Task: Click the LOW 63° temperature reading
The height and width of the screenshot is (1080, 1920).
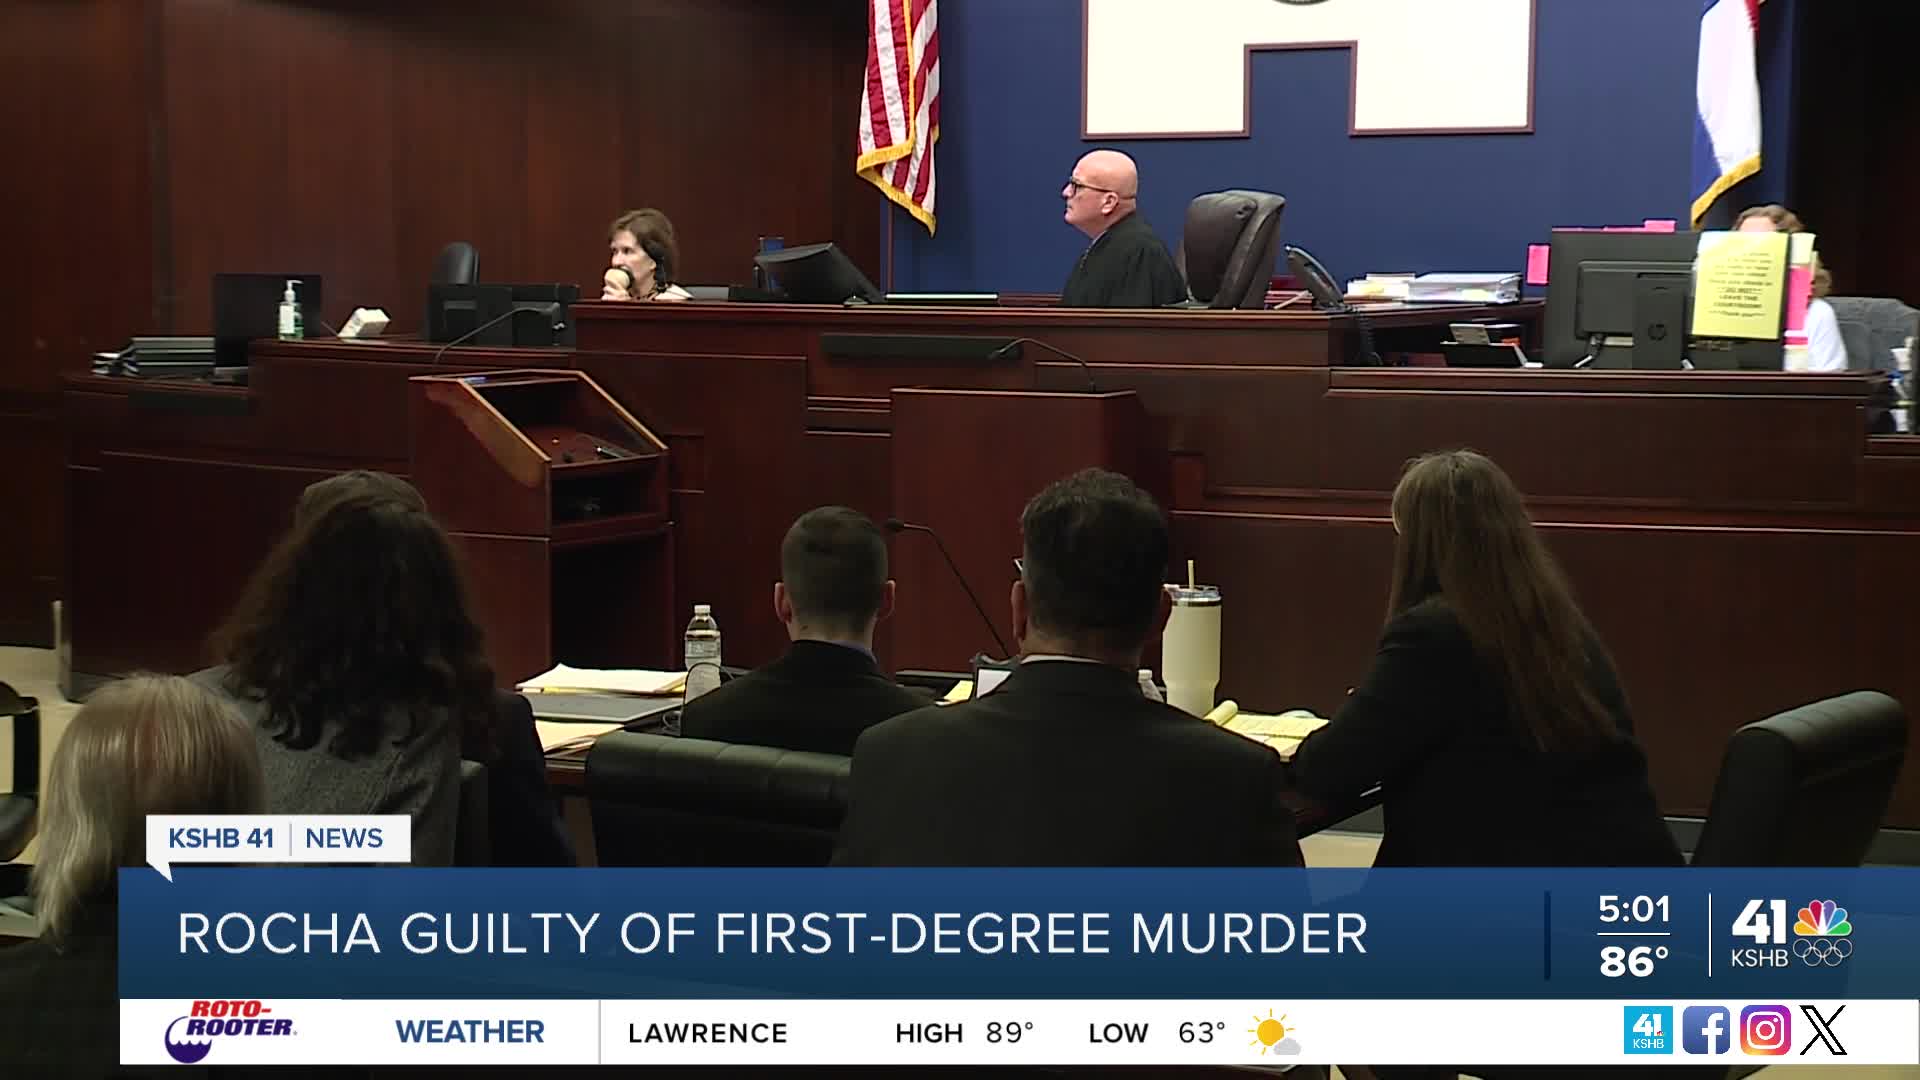Action: pos(1158,1032)
